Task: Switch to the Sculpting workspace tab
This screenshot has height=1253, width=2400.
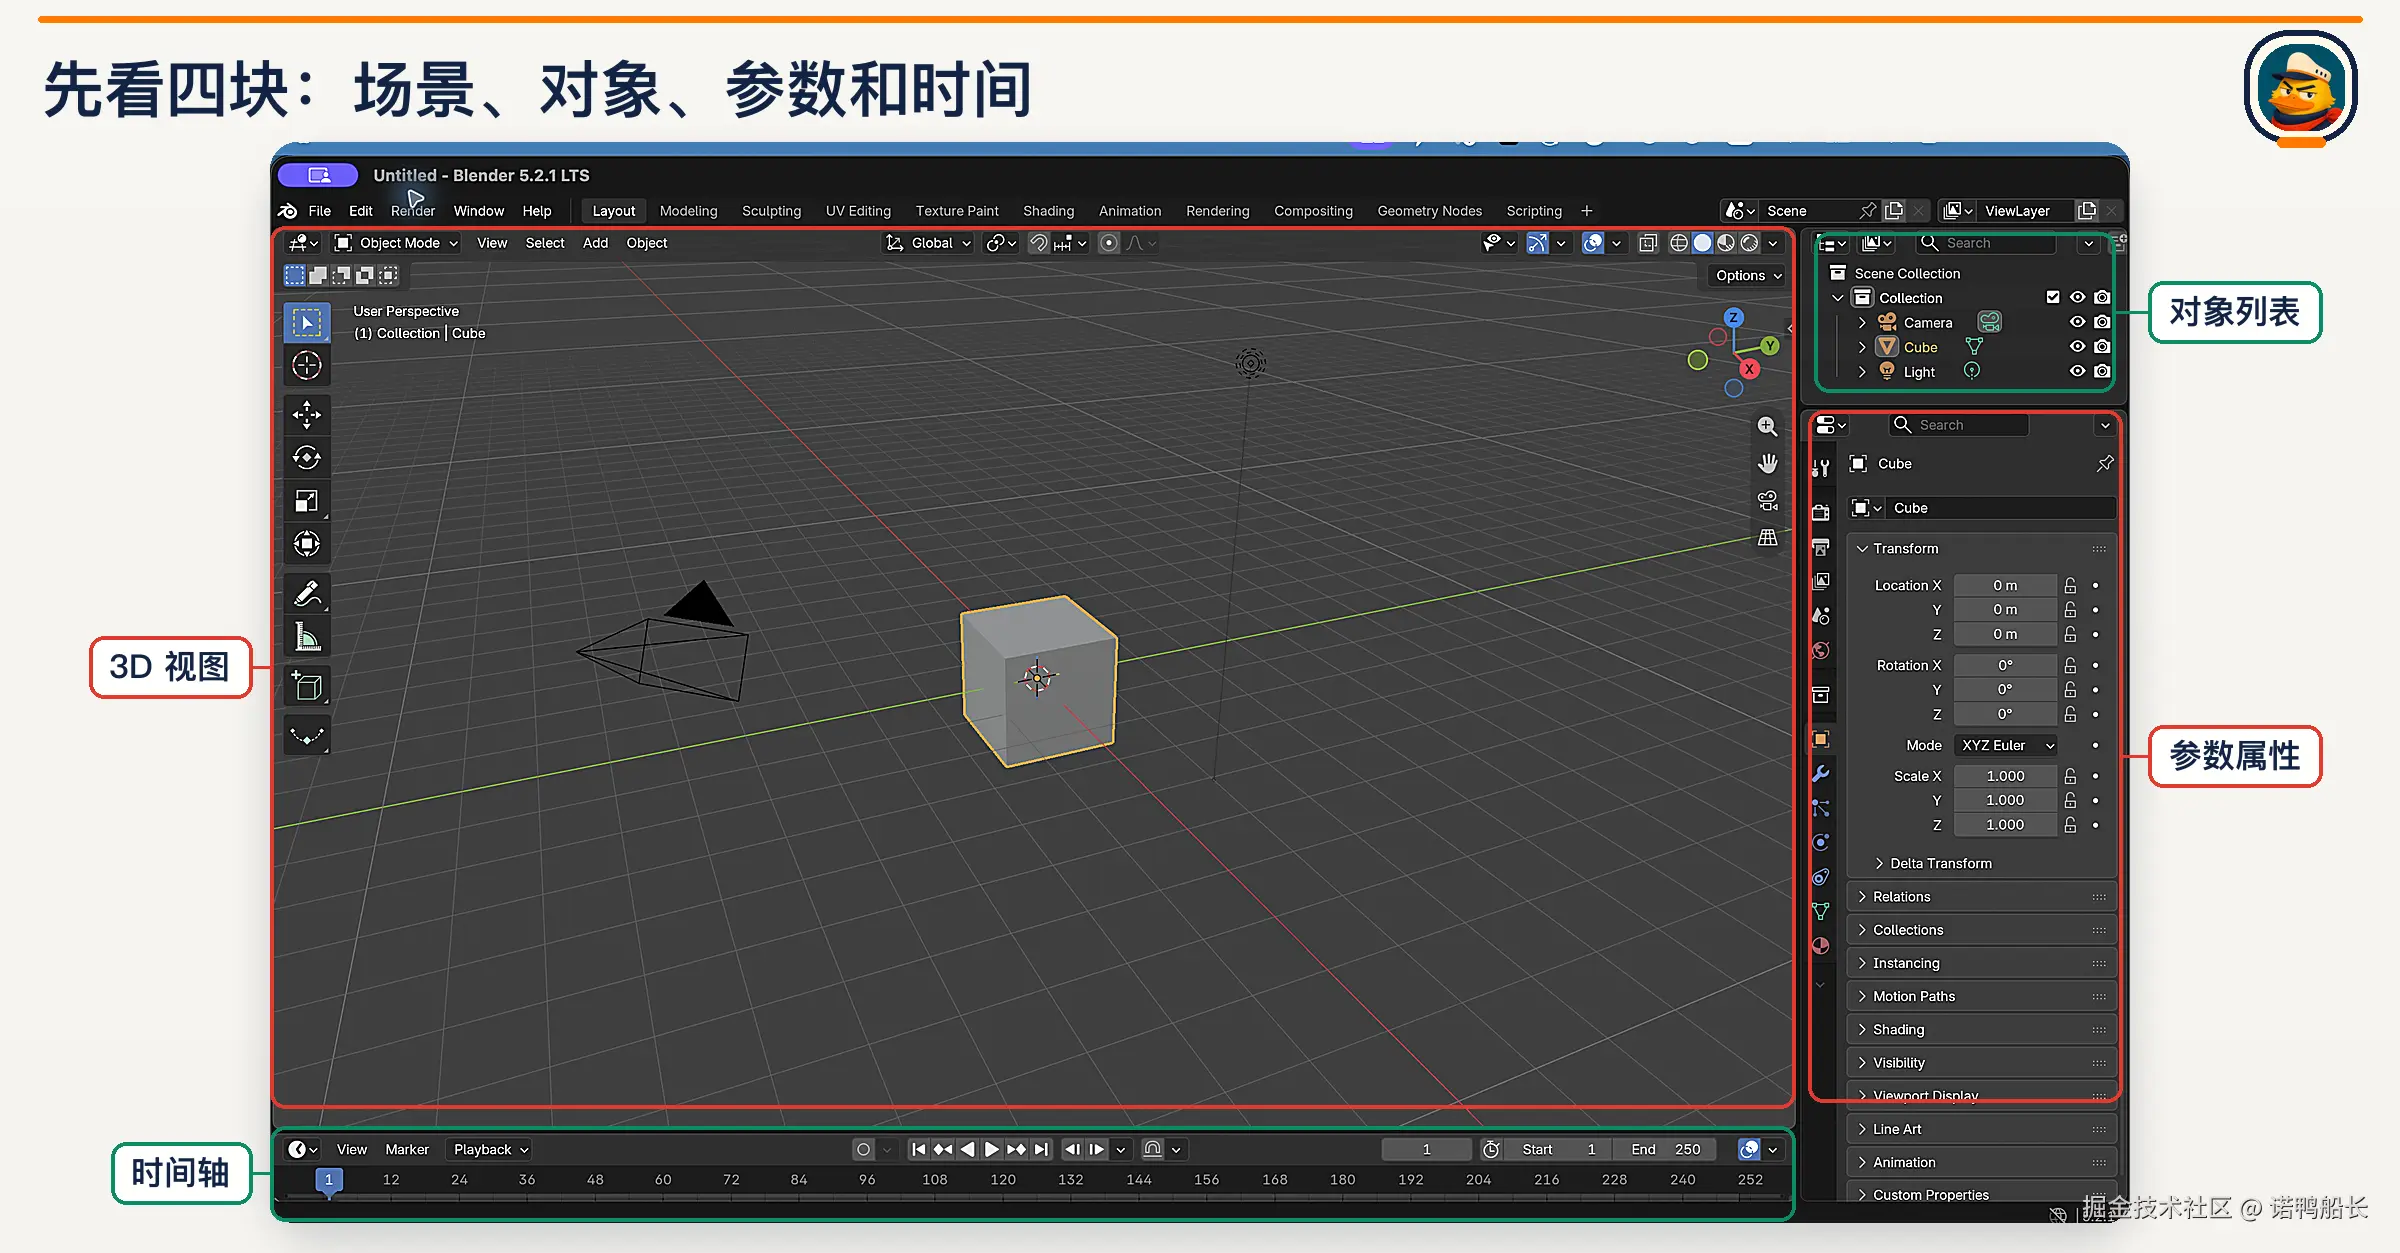Action: pos(771,211)
